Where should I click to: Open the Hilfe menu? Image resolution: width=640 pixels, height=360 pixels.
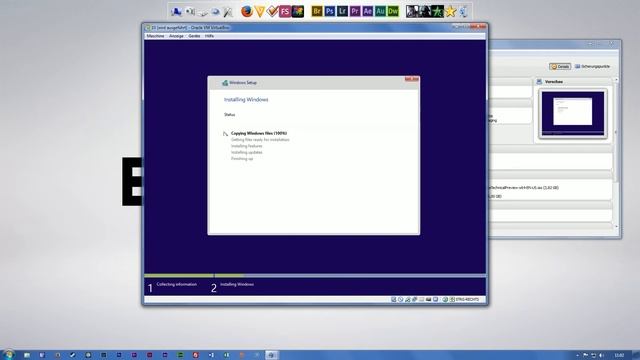point(209,36)
